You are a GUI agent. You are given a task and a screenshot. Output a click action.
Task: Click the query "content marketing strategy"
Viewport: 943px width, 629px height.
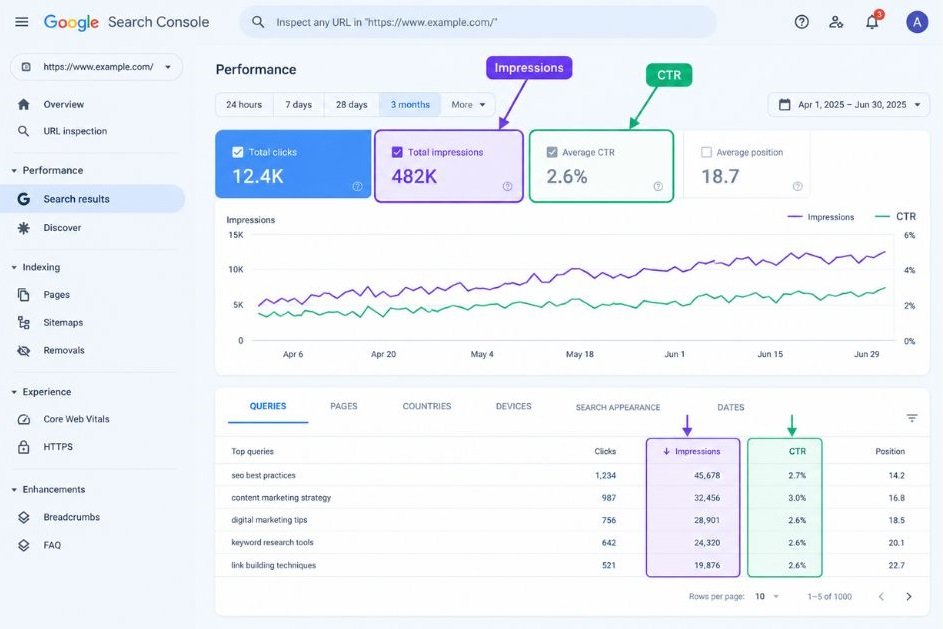click(x=281, y=498)
